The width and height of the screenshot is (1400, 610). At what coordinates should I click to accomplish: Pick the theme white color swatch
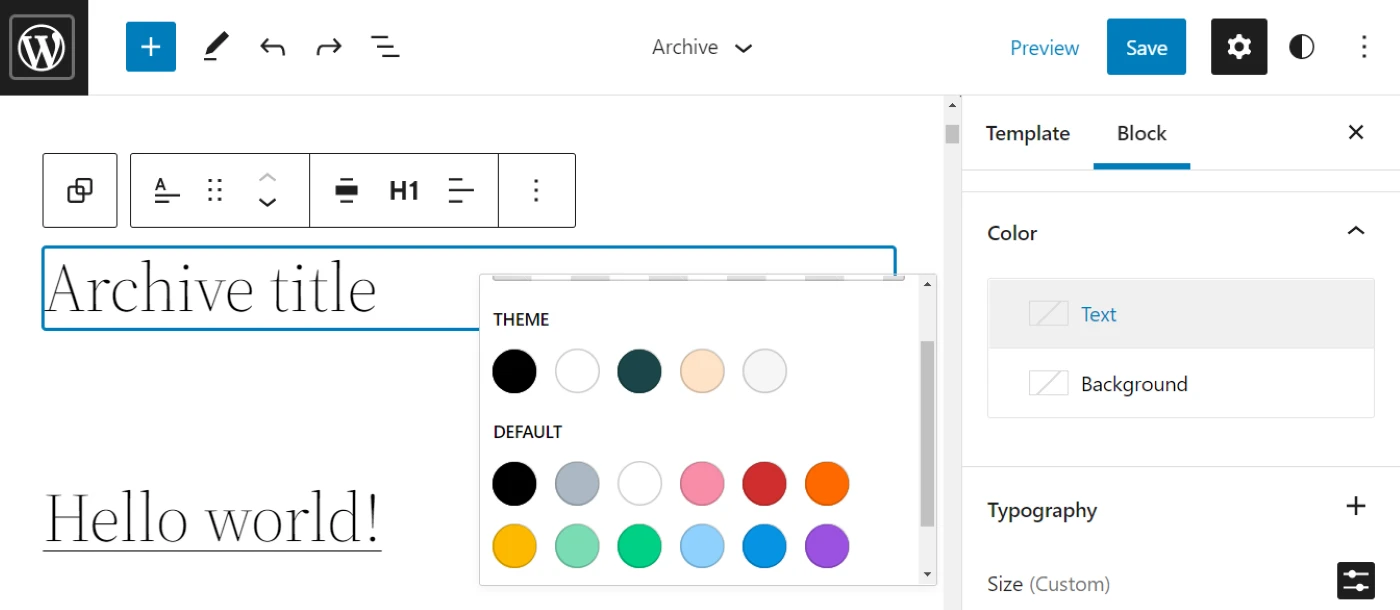pyautogui.click(x=577, y=372)
